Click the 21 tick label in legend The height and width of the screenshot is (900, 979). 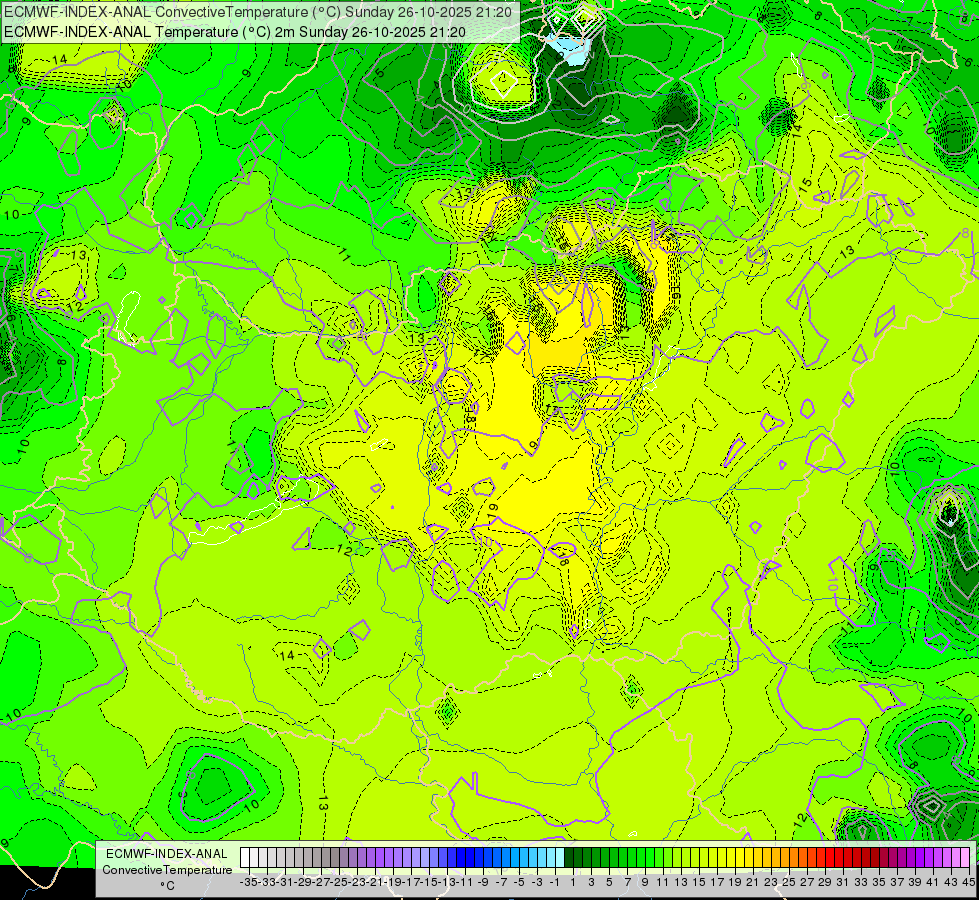[x=753, y=882]
